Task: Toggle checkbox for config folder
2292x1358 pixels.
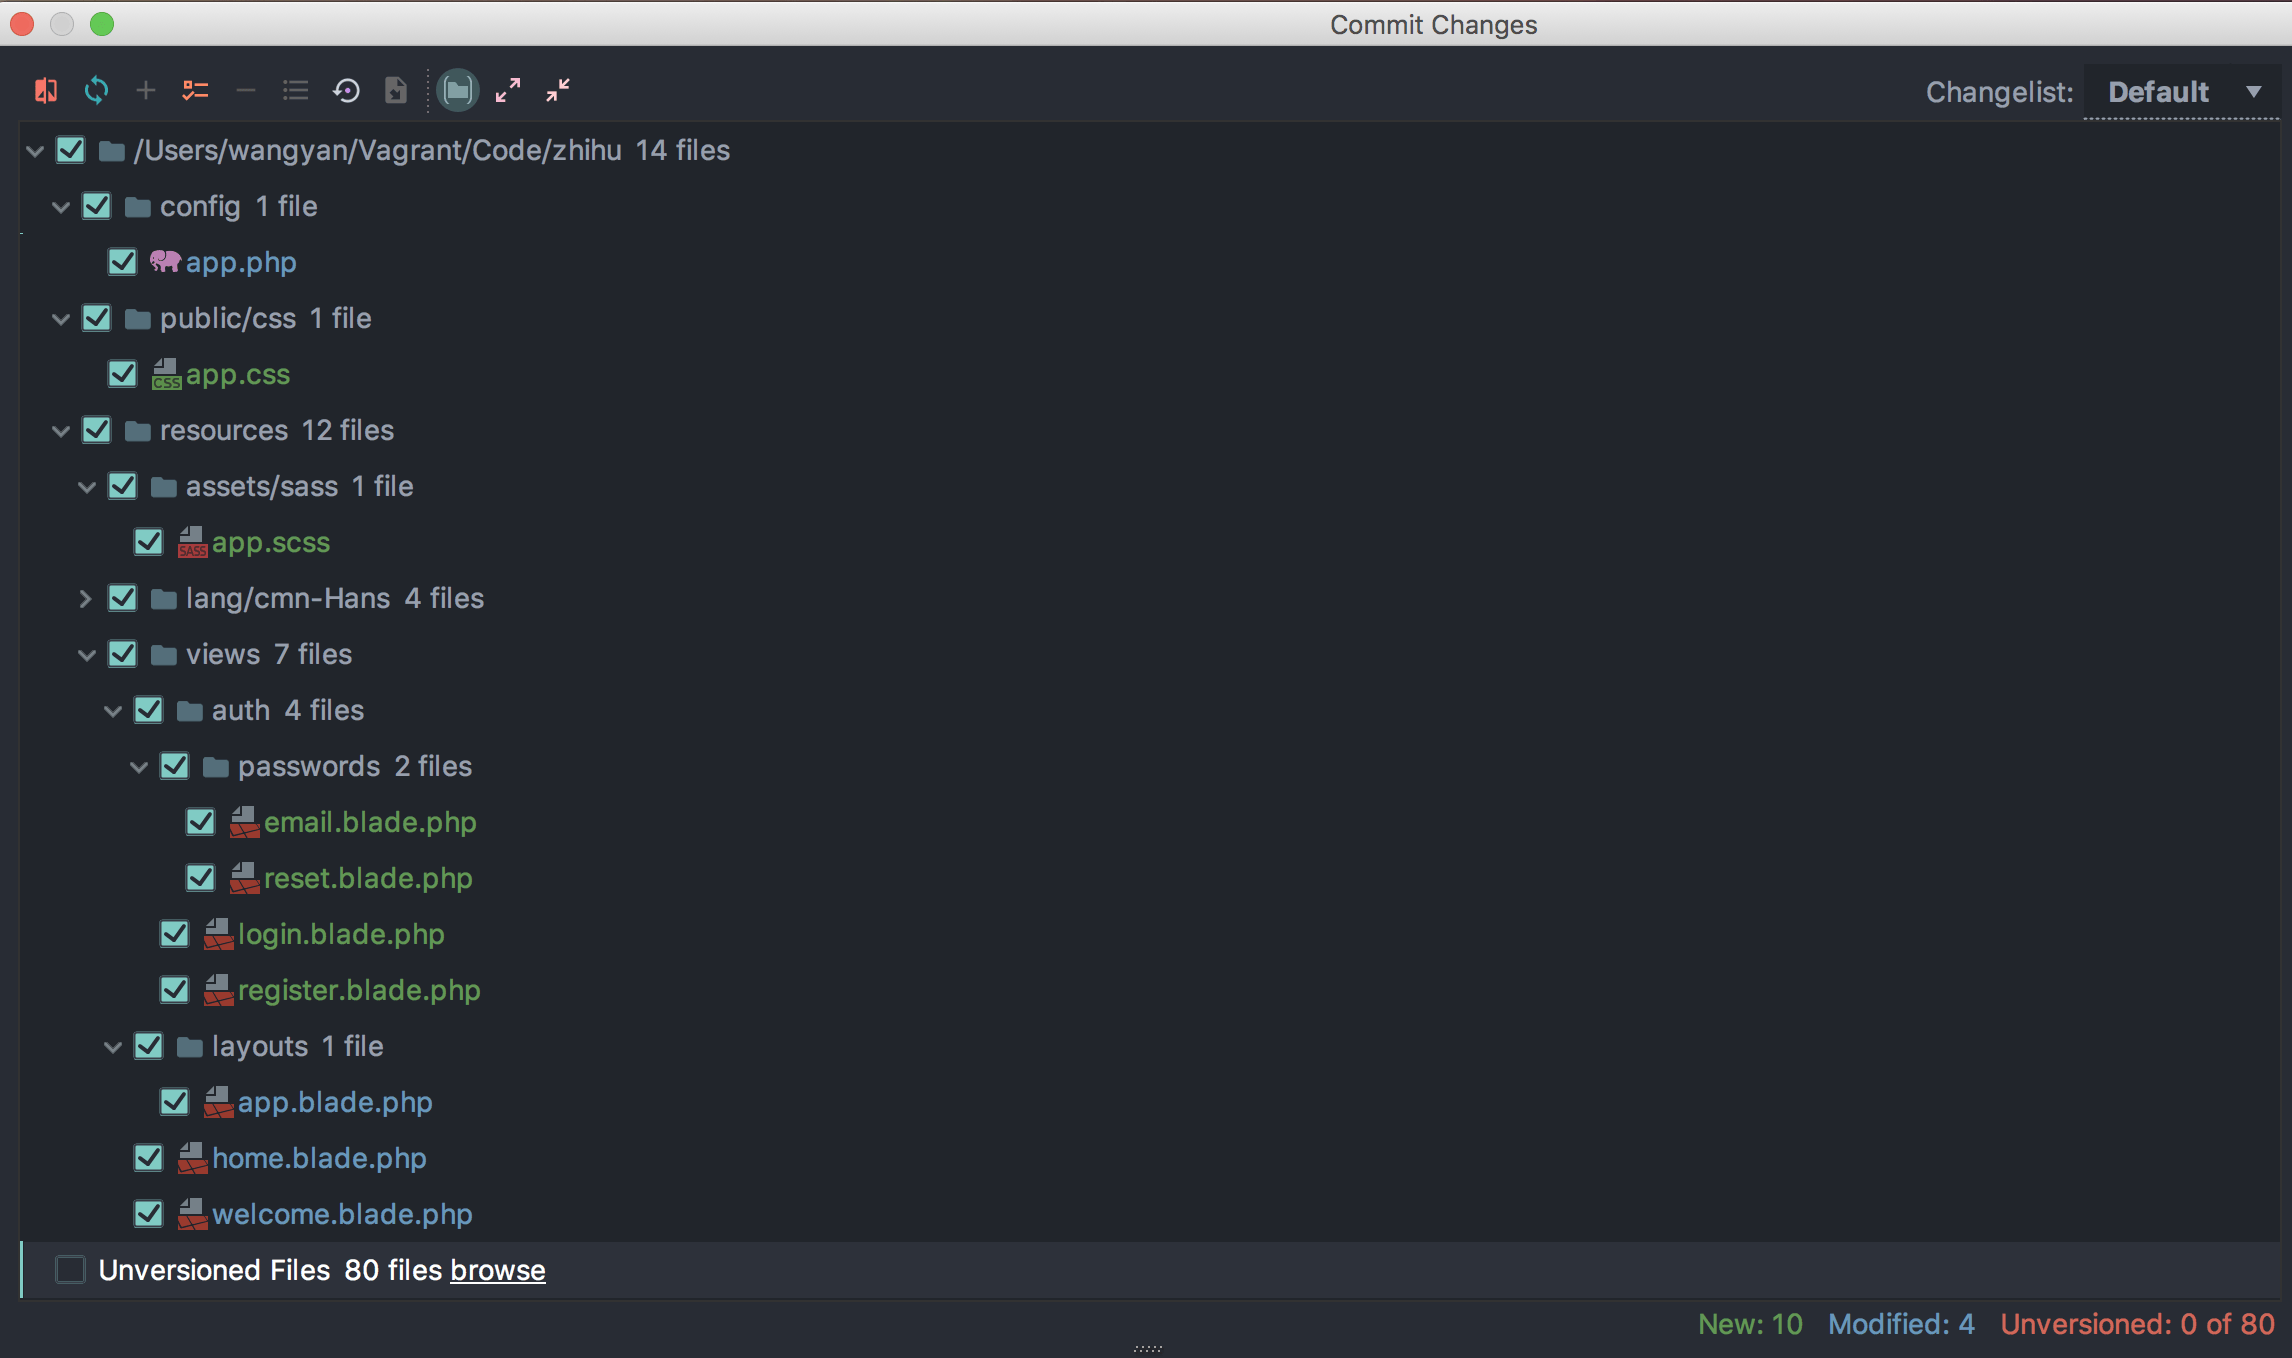Action: [x=94, y=205]
